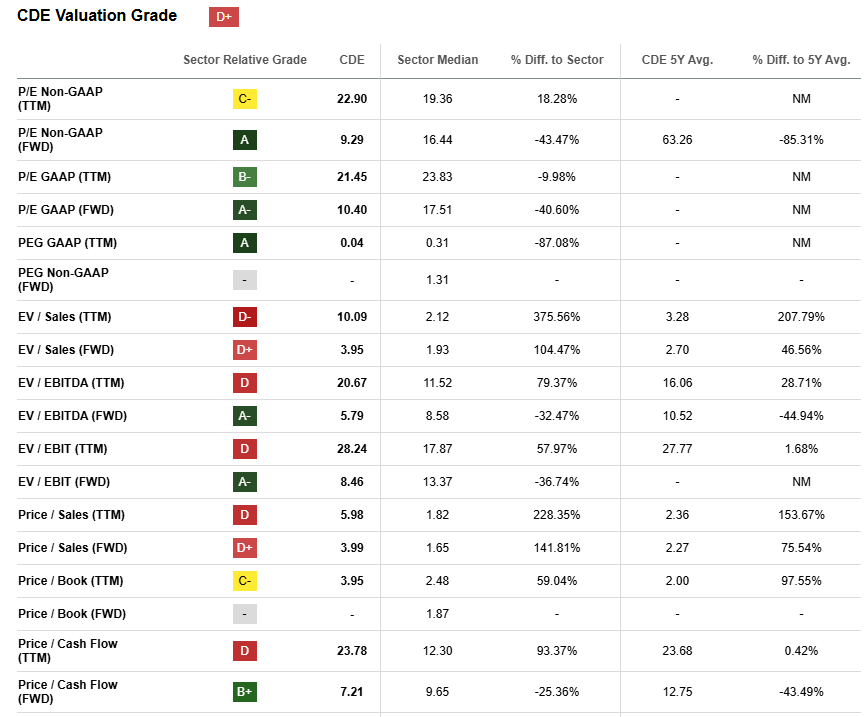
Task: Open the P/E Non-GAAP (FWD) metric label
Action: pos(60,140)
